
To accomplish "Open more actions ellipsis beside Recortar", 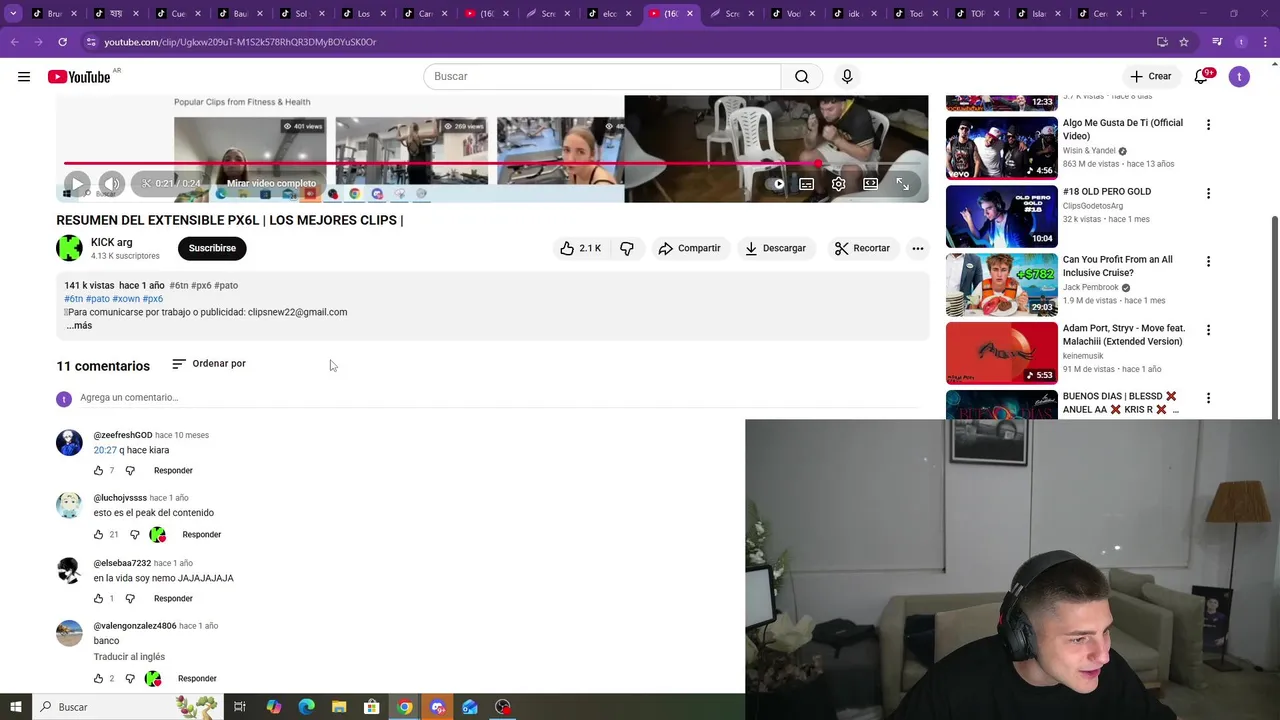I will click(918, 248).
